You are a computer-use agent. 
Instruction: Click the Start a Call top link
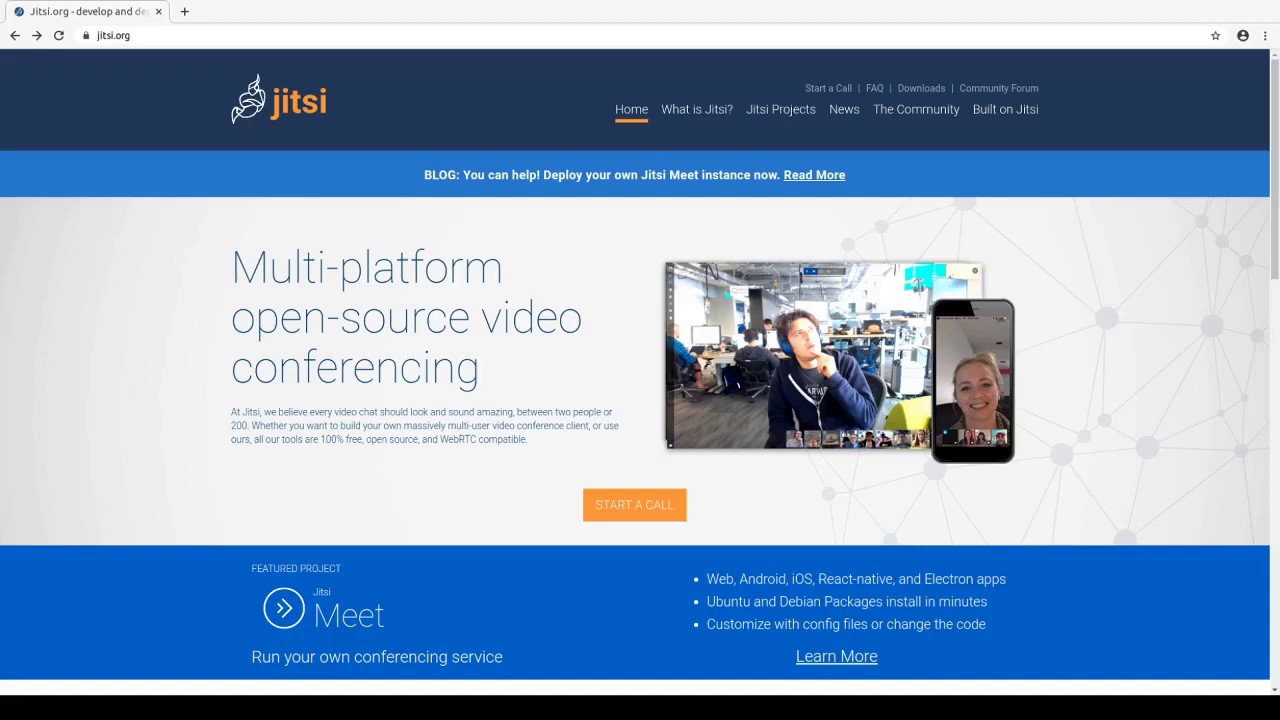pos(828,88)
